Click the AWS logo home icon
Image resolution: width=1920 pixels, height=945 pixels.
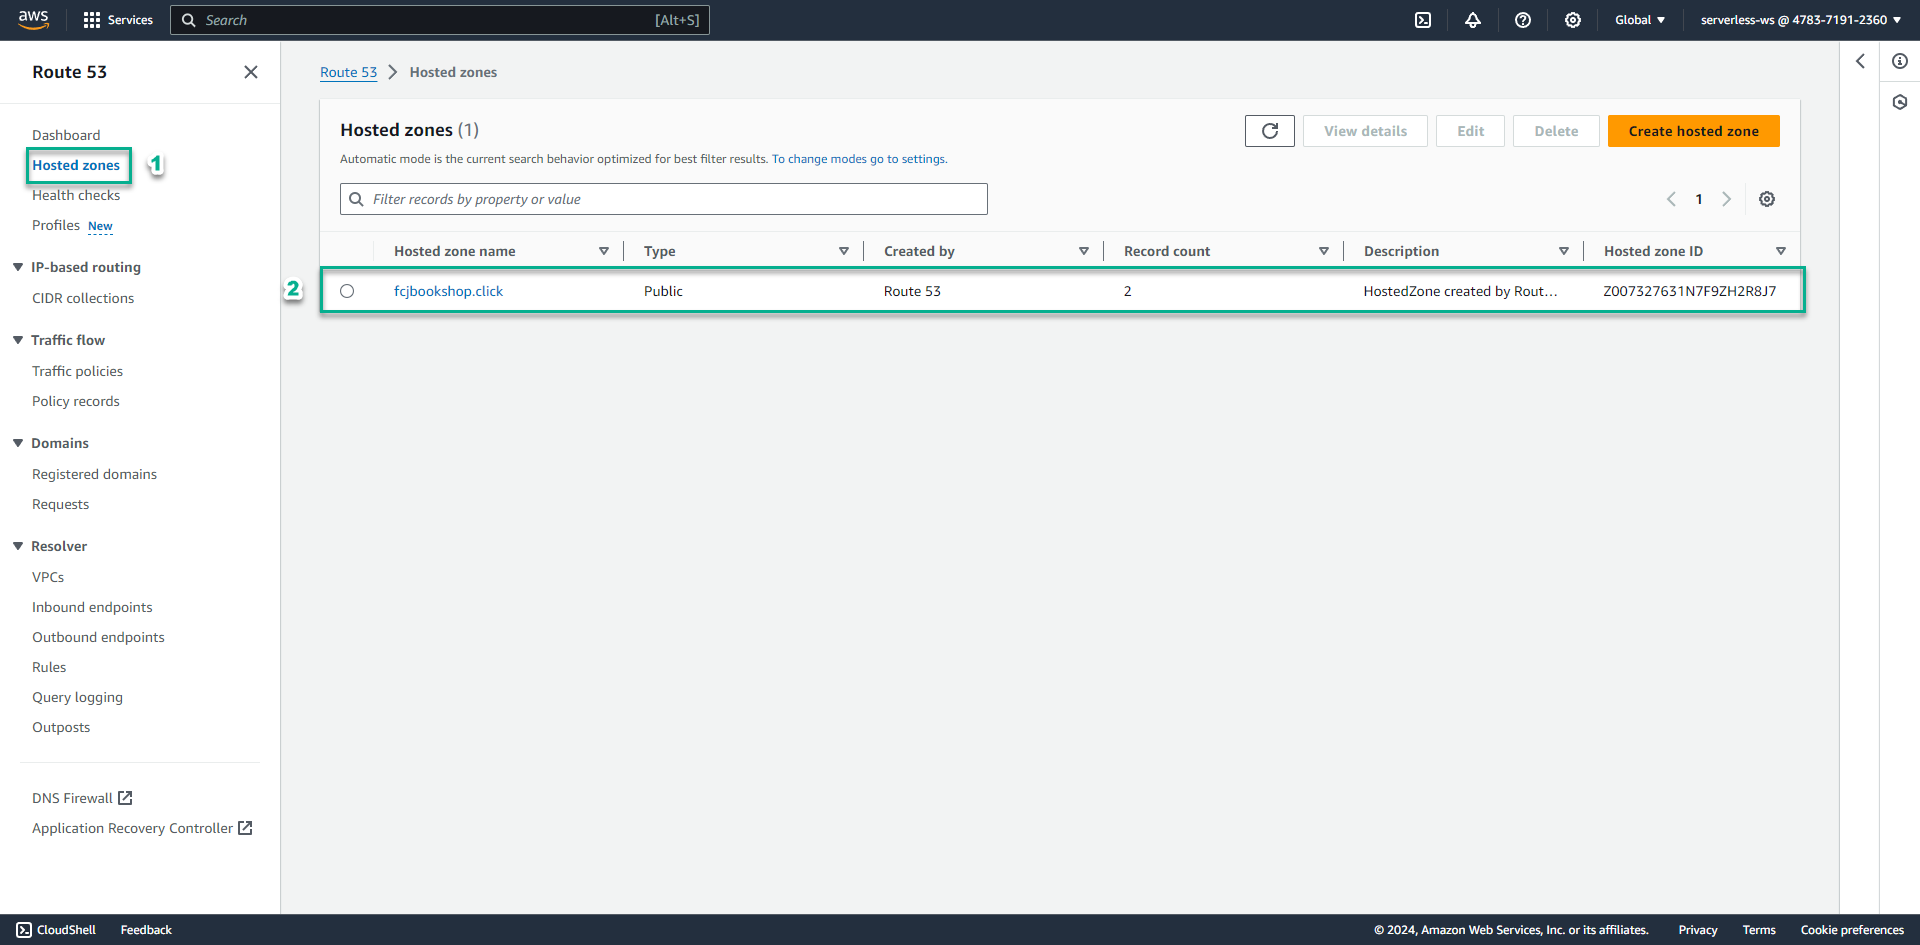pyautogui.click(x=33, y=20)
